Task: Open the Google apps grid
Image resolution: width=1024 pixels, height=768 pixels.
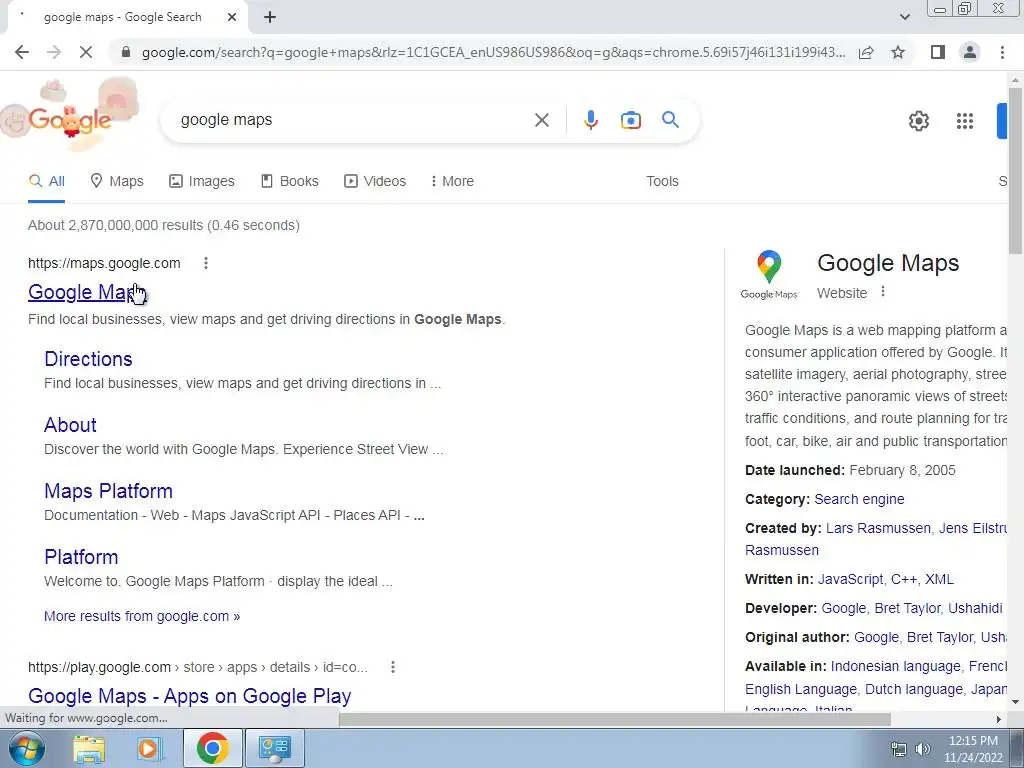Action: (965, 121)
